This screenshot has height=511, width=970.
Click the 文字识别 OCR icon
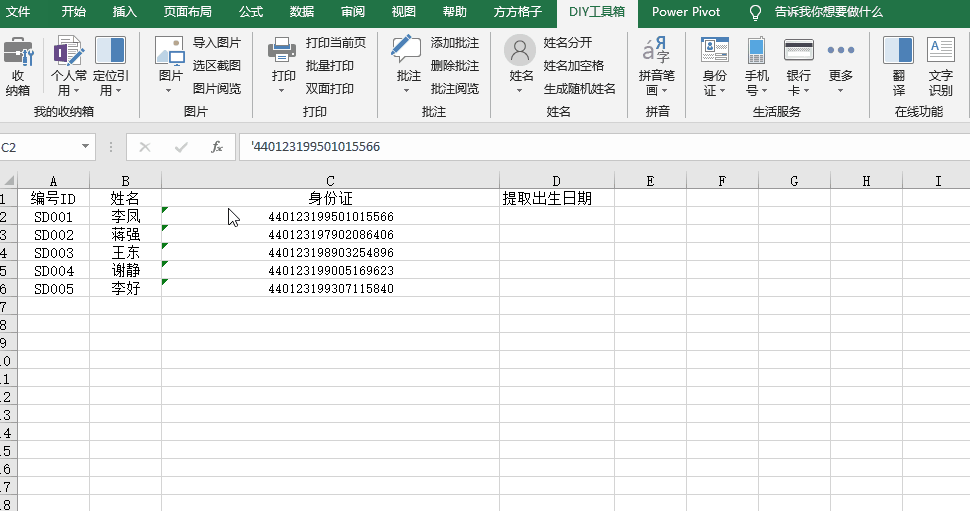(x=940, y=51)
